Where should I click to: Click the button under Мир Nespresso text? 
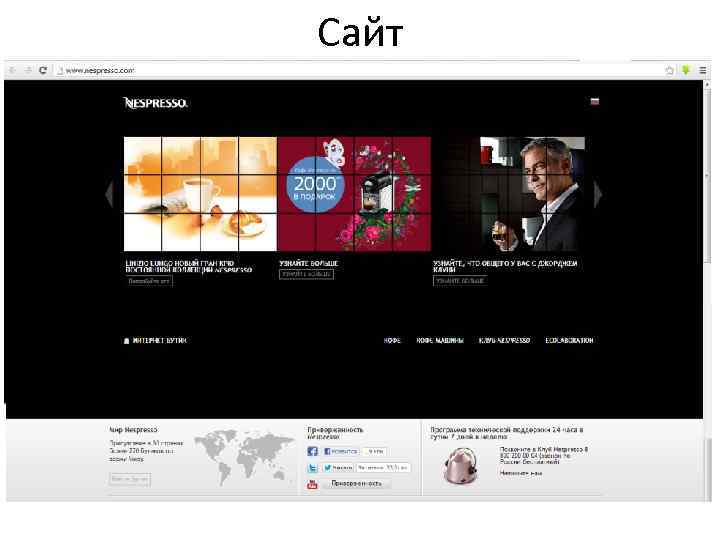tap(130, 479)
